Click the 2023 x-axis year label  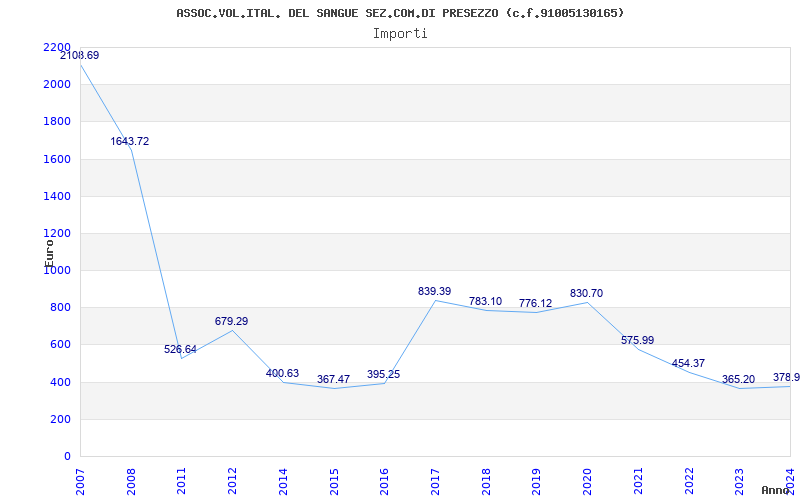coord(740,482)
